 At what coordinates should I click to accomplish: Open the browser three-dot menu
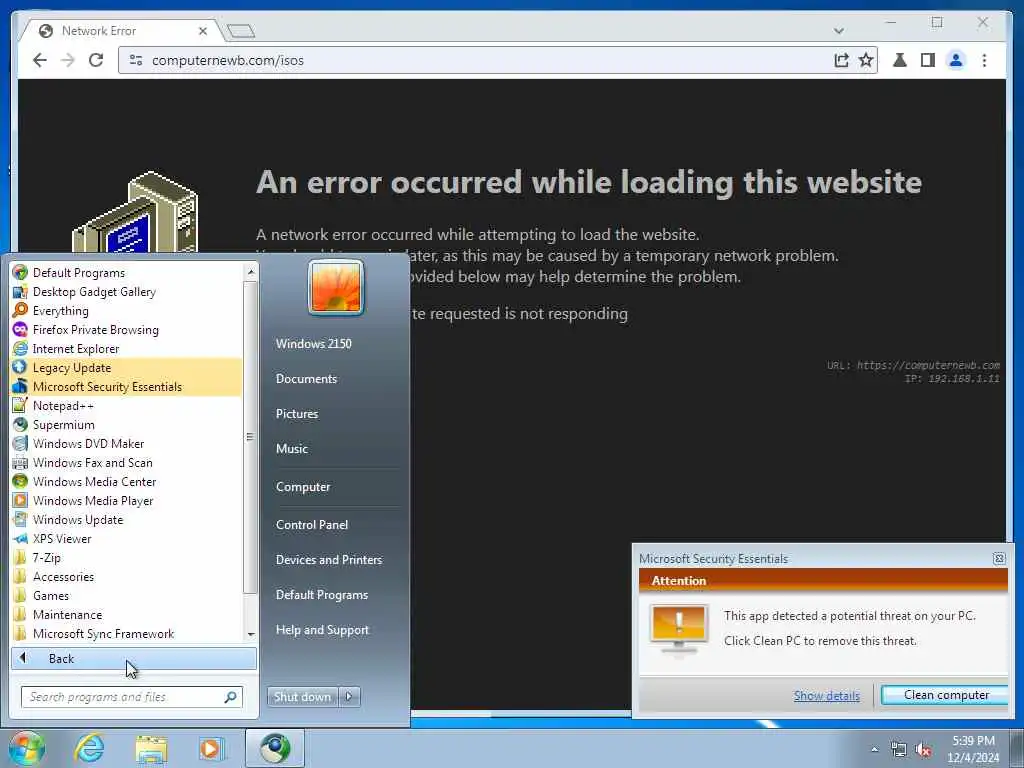pyautogui.click(x=984, y=60)
